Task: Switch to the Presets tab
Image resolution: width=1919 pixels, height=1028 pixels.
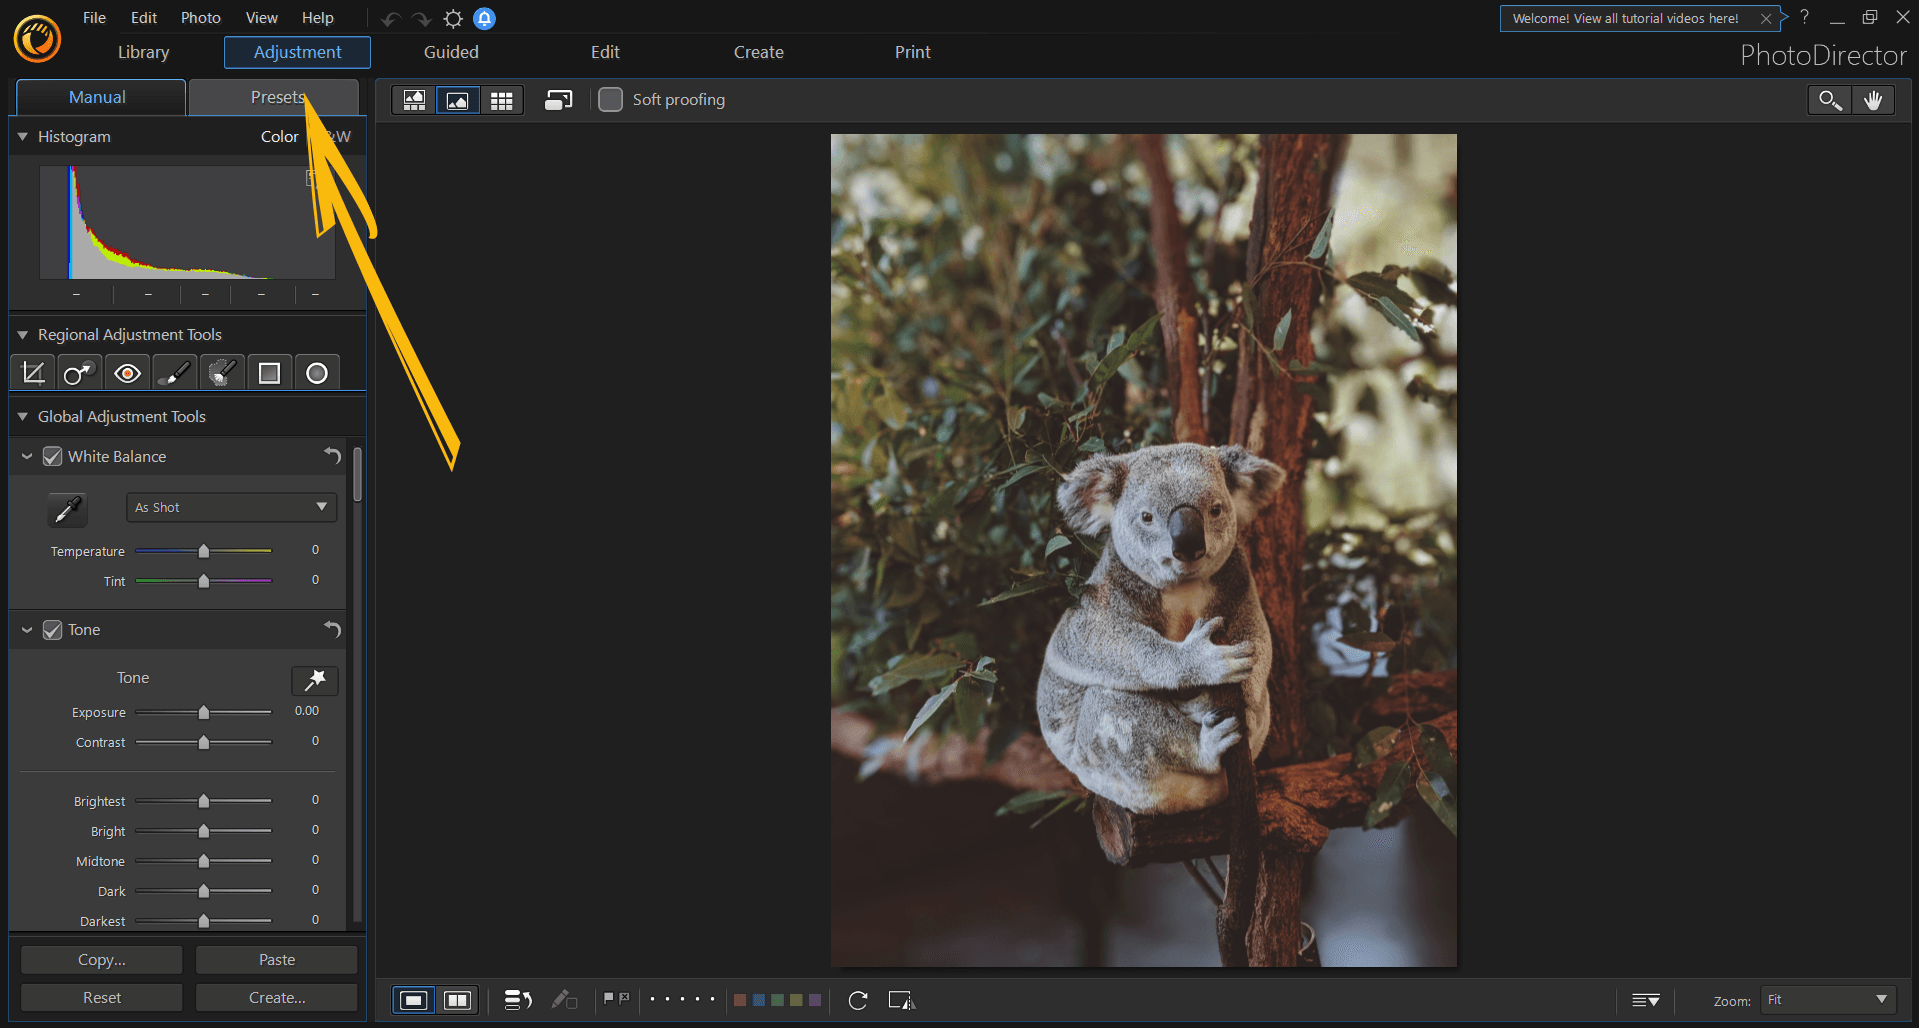Action: [274, 96]
